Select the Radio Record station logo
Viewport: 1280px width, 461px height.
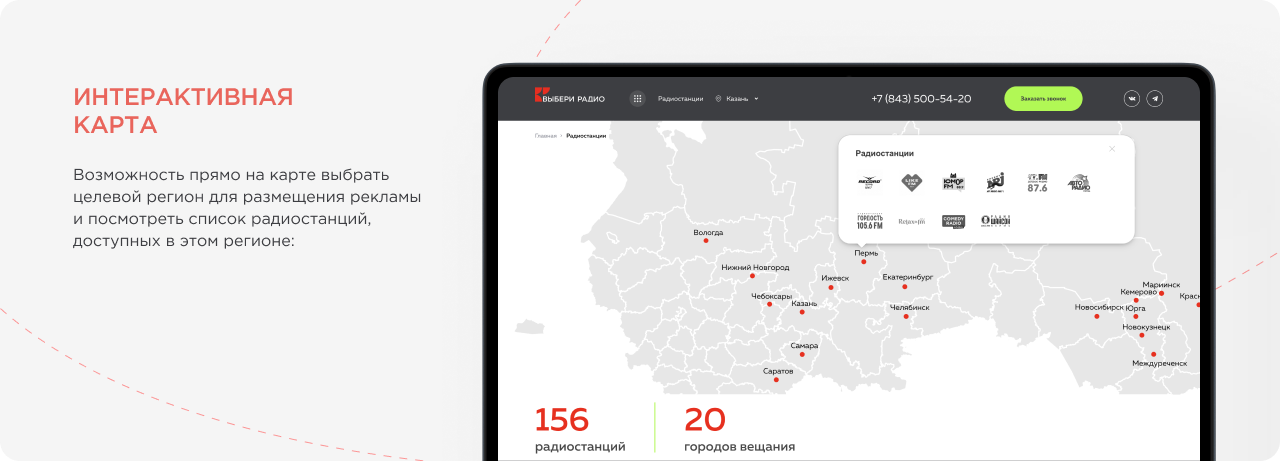point(868,182)
